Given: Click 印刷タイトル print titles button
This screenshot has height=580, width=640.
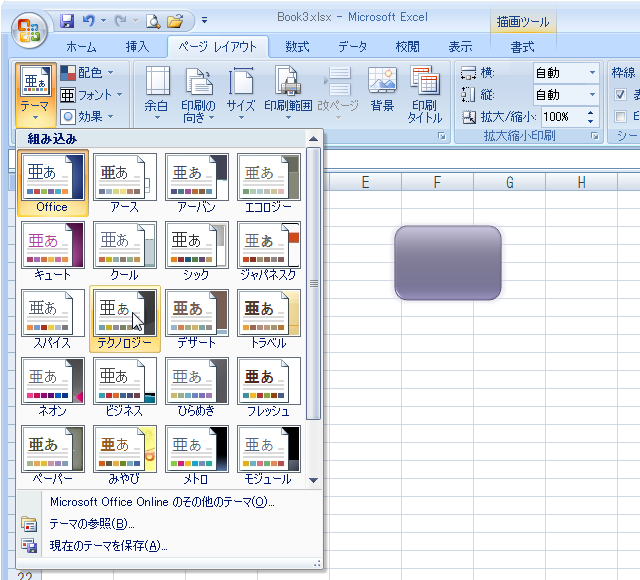Looking at the screenshot, I should tap(424, 94).
